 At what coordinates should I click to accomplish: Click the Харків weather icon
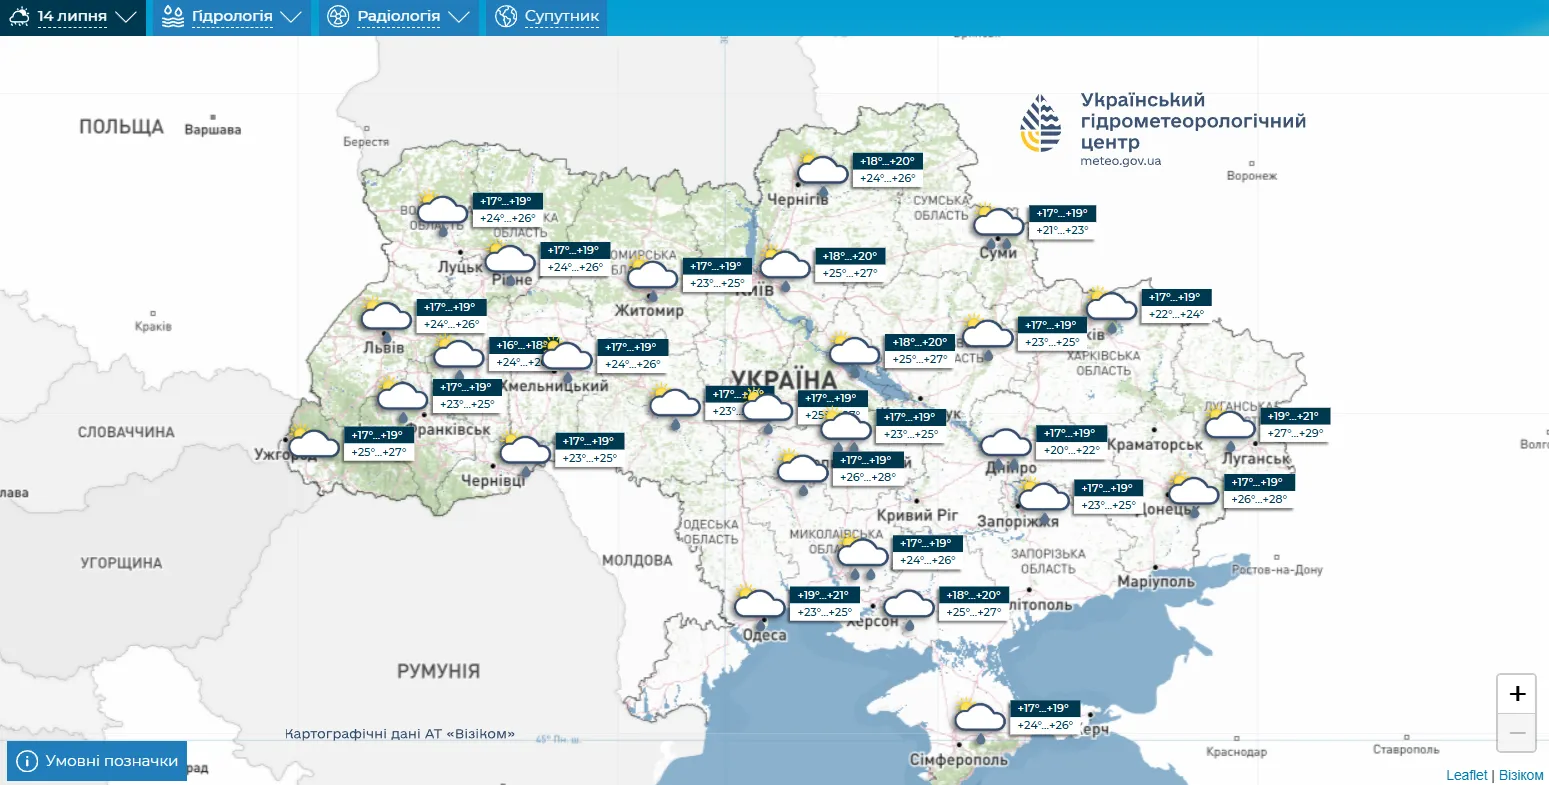[1112, 308]
